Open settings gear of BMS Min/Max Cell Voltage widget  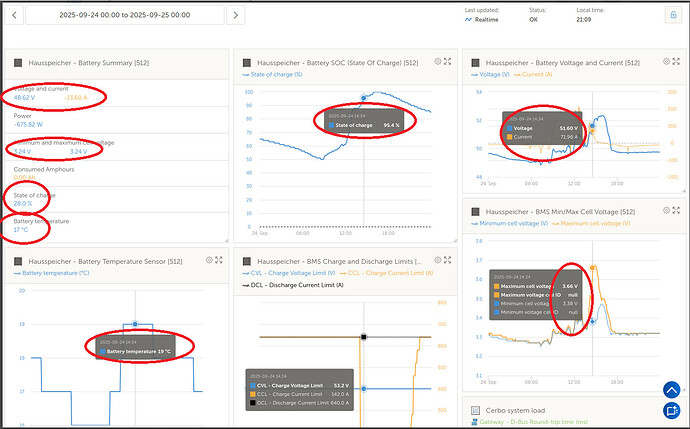[666, 211]
